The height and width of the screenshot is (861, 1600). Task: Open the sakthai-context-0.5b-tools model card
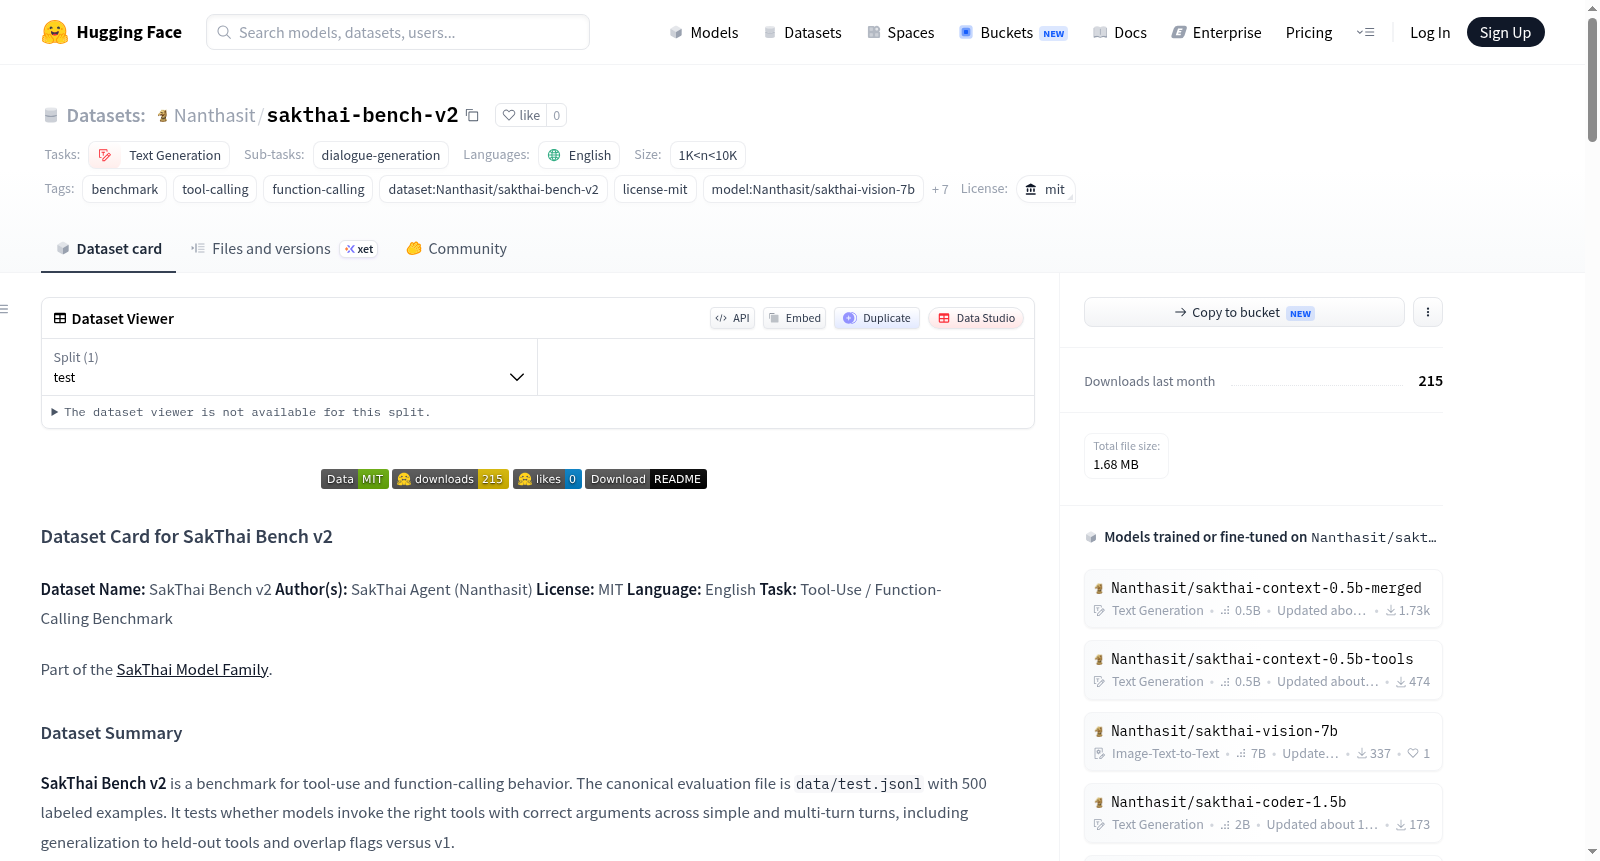pyautogui.click(x=1263, y=670)
